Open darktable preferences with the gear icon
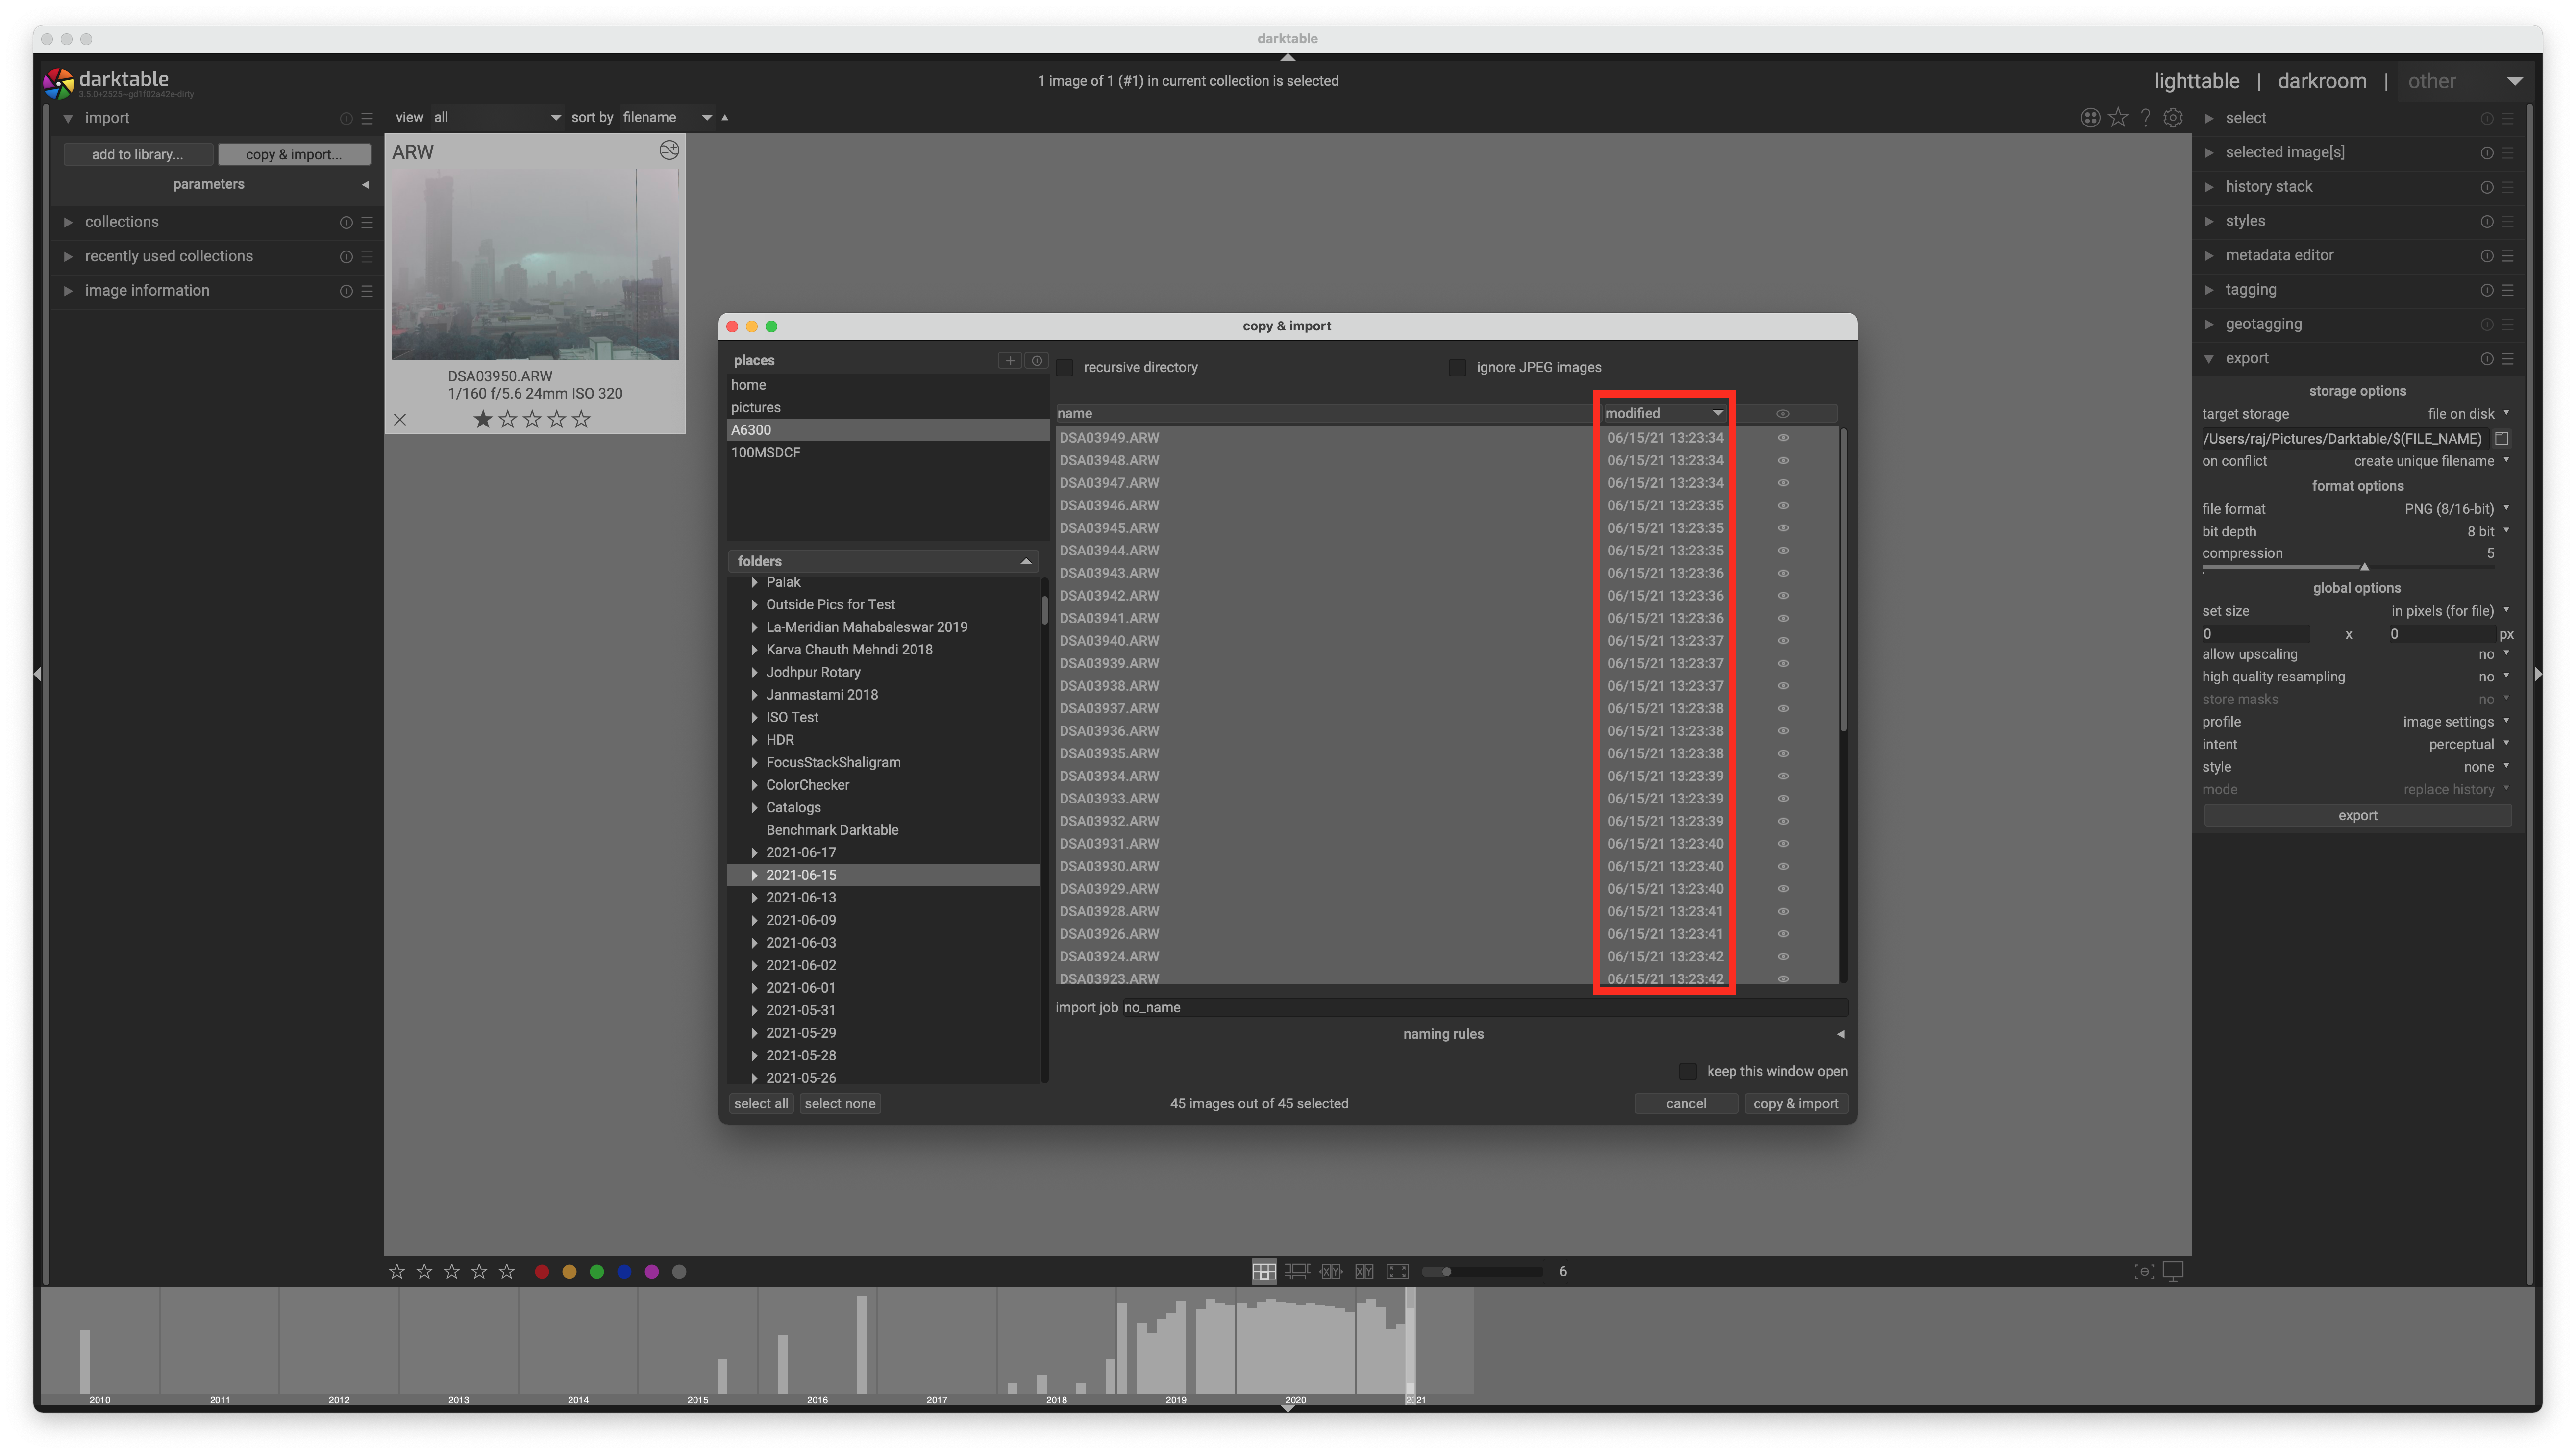Screen dimensions: 2576x1454 [2173, 117]
